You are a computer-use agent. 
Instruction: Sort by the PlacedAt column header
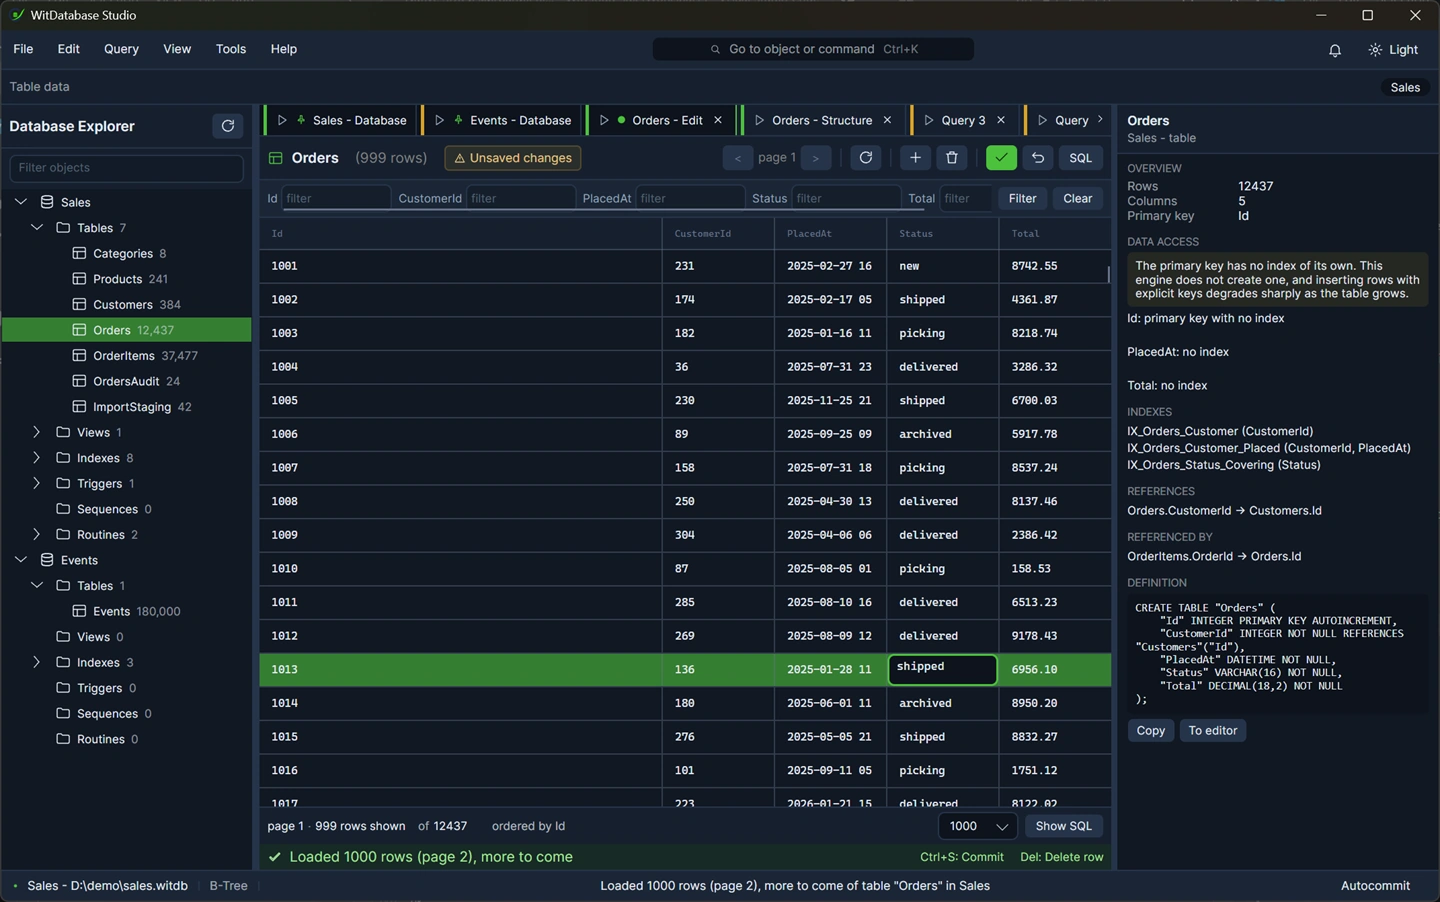[x=830, y=234]
